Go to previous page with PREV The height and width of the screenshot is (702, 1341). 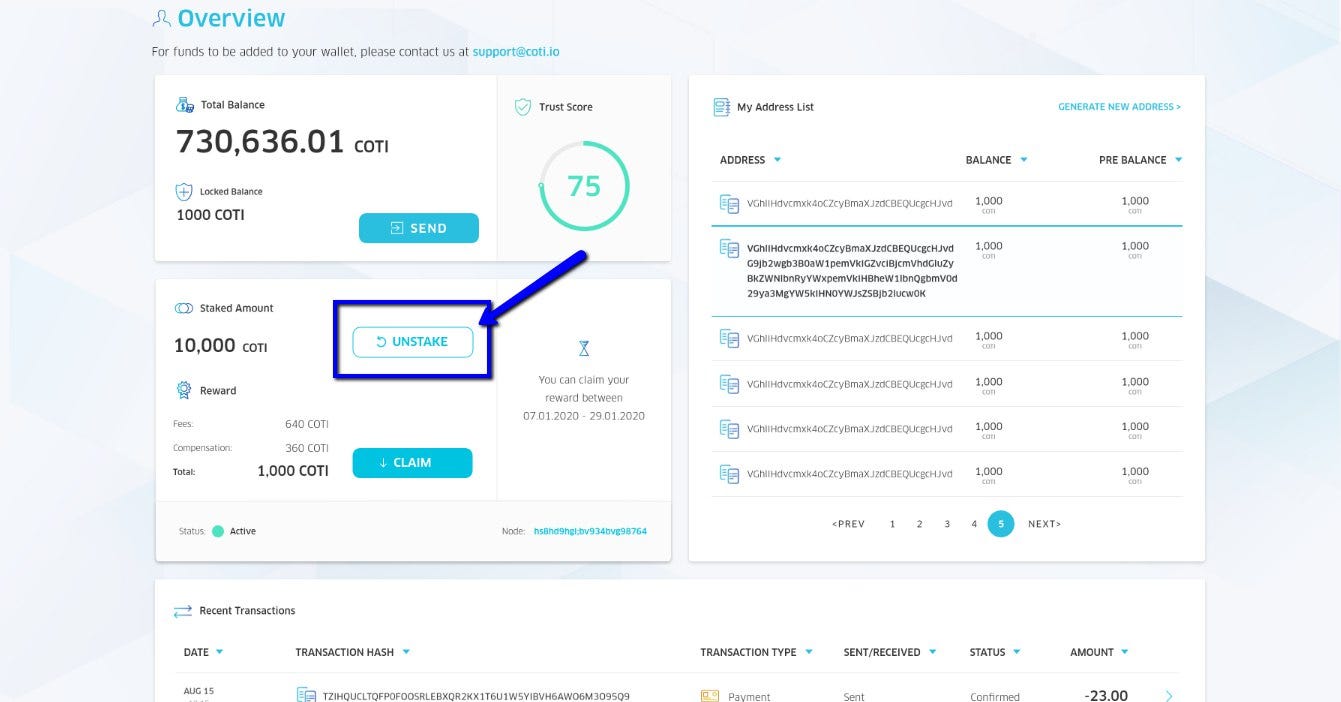[848, 524]
